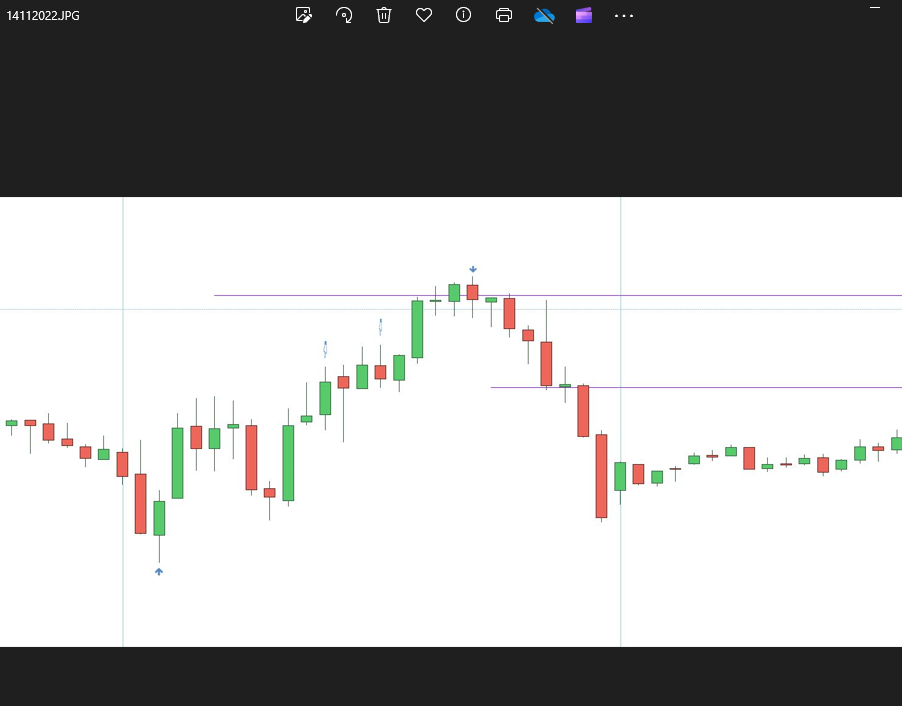
Task: Minimize the Photos window
Action: click(874, 8)
